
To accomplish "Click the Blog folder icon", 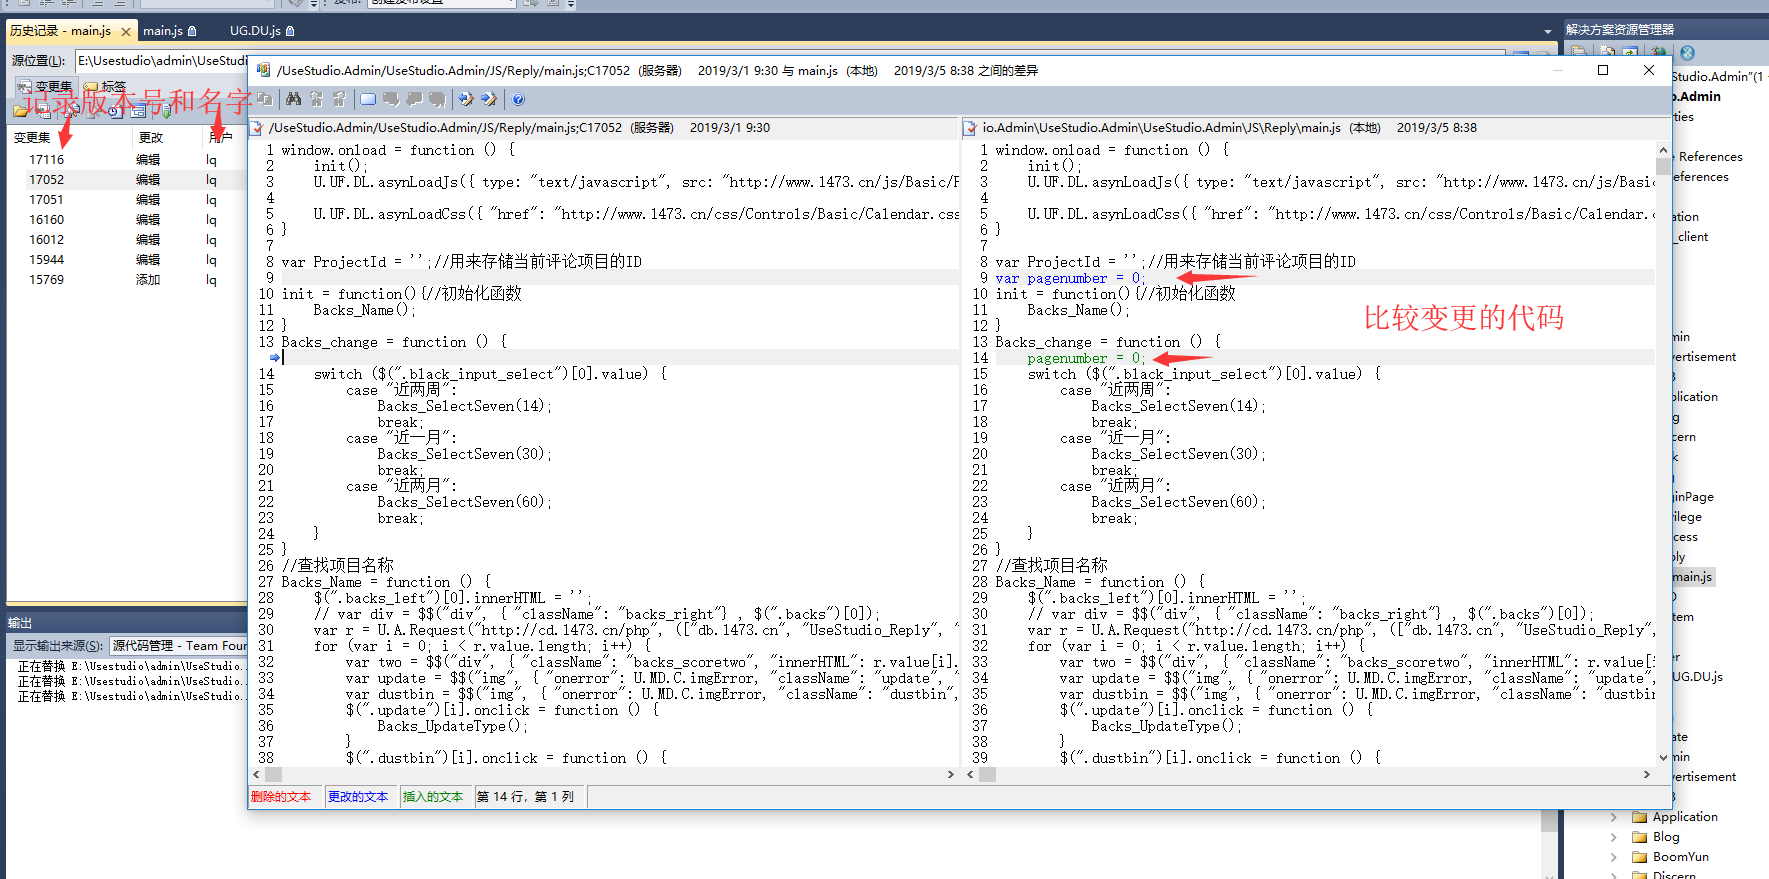I will 1639,837.
